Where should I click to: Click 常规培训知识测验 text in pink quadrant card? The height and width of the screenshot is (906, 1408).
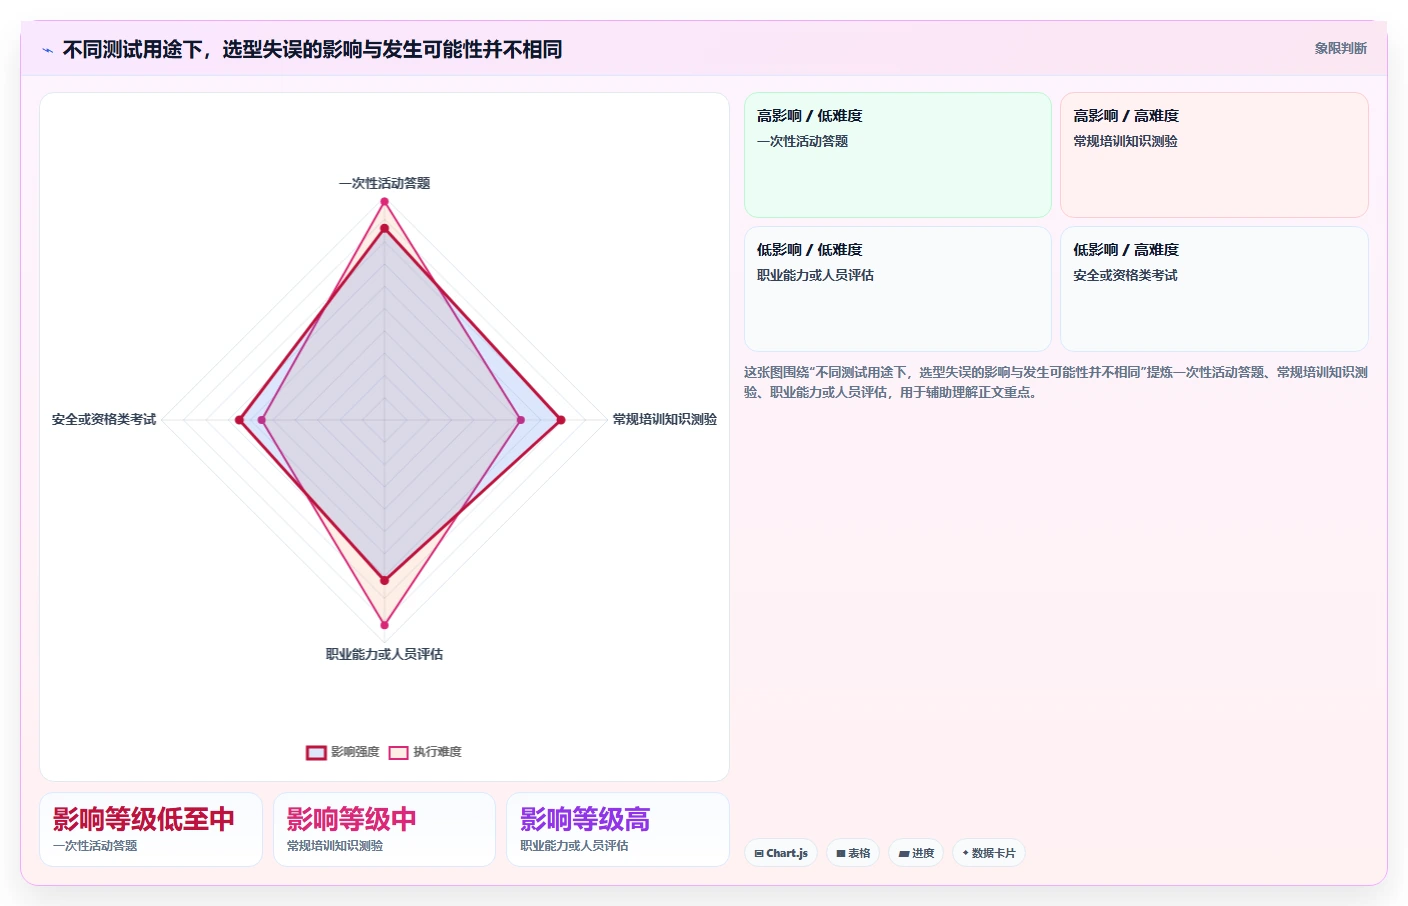pyautogui.click(x=1125, y=141)
